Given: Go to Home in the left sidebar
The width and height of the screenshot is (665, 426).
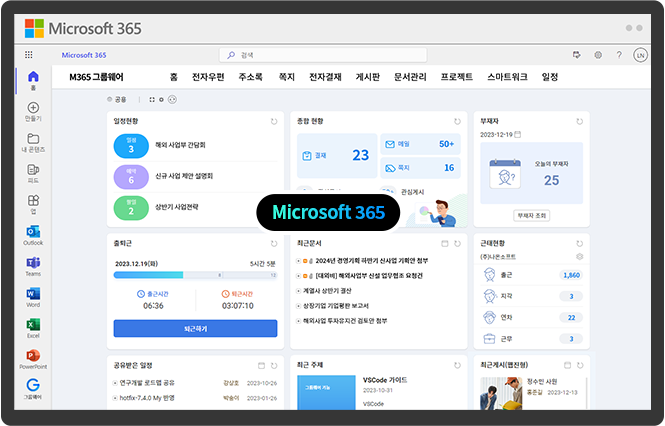Looking at the screenshot, I should [33, 81].
